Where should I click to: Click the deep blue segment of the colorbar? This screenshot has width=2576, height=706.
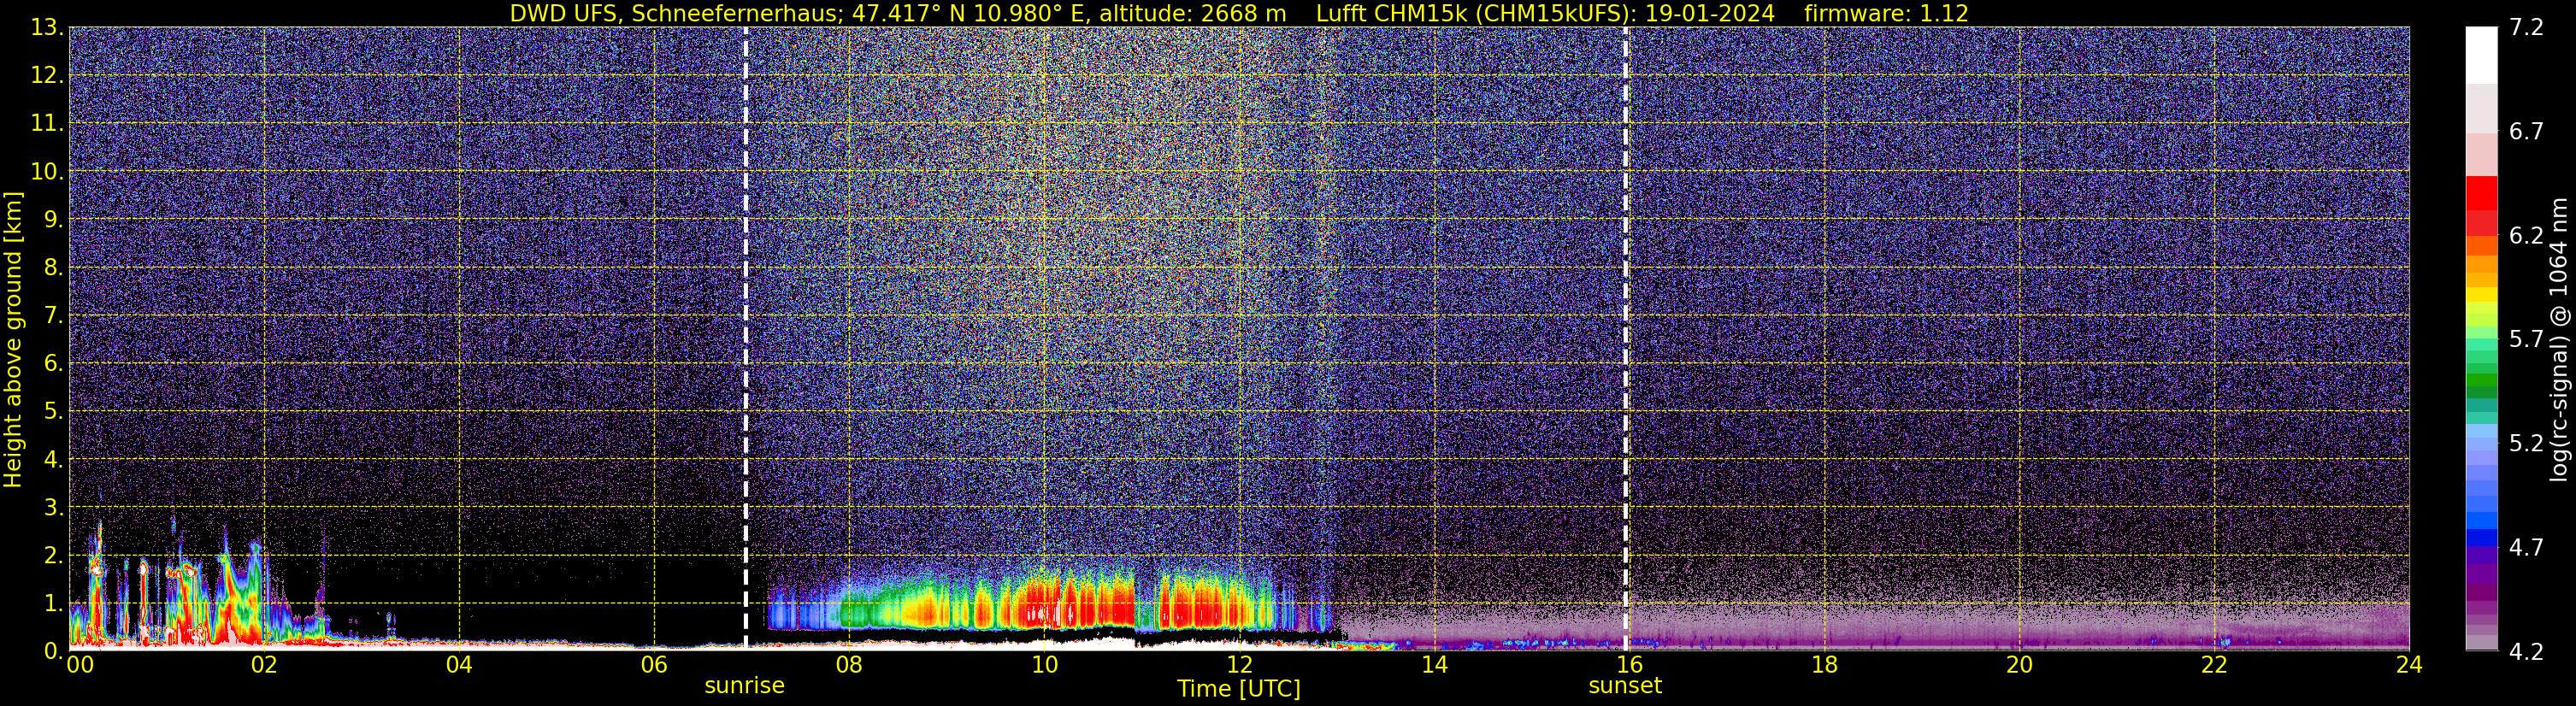coord(2481,537)
